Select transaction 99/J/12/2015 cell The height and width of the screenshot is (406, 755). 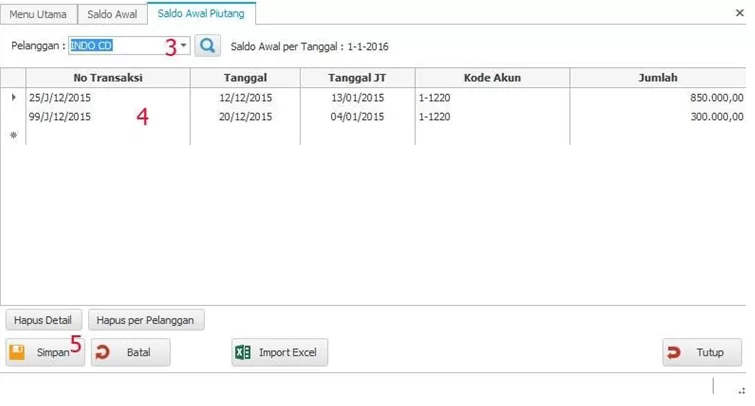click(60, 117)
